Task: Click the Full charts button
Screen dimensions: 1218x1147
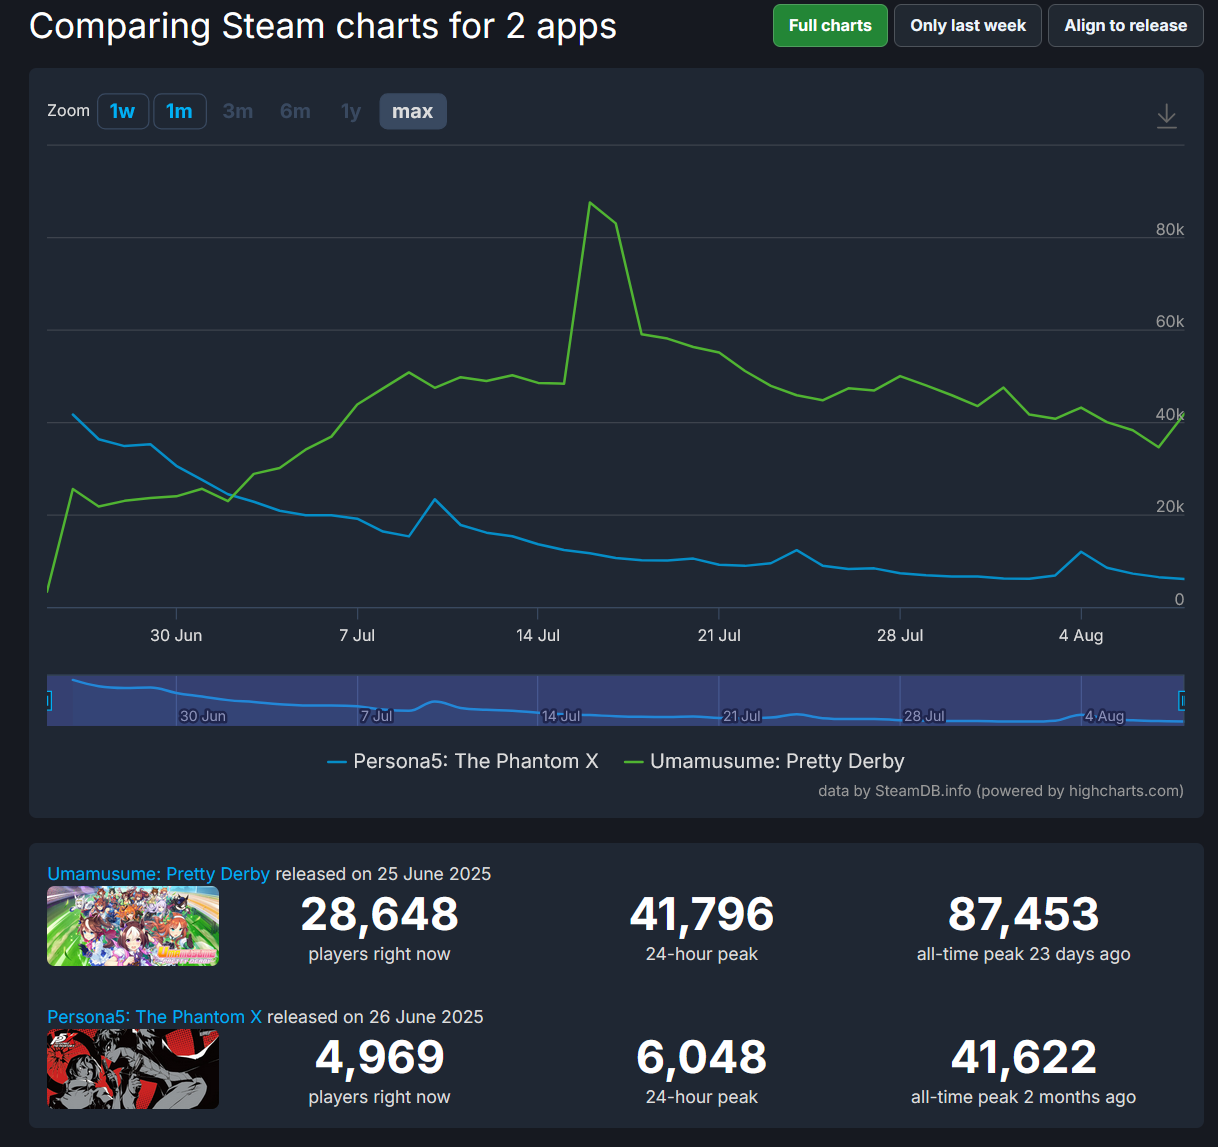Action: pyautogui.click(x=830, y=26)
